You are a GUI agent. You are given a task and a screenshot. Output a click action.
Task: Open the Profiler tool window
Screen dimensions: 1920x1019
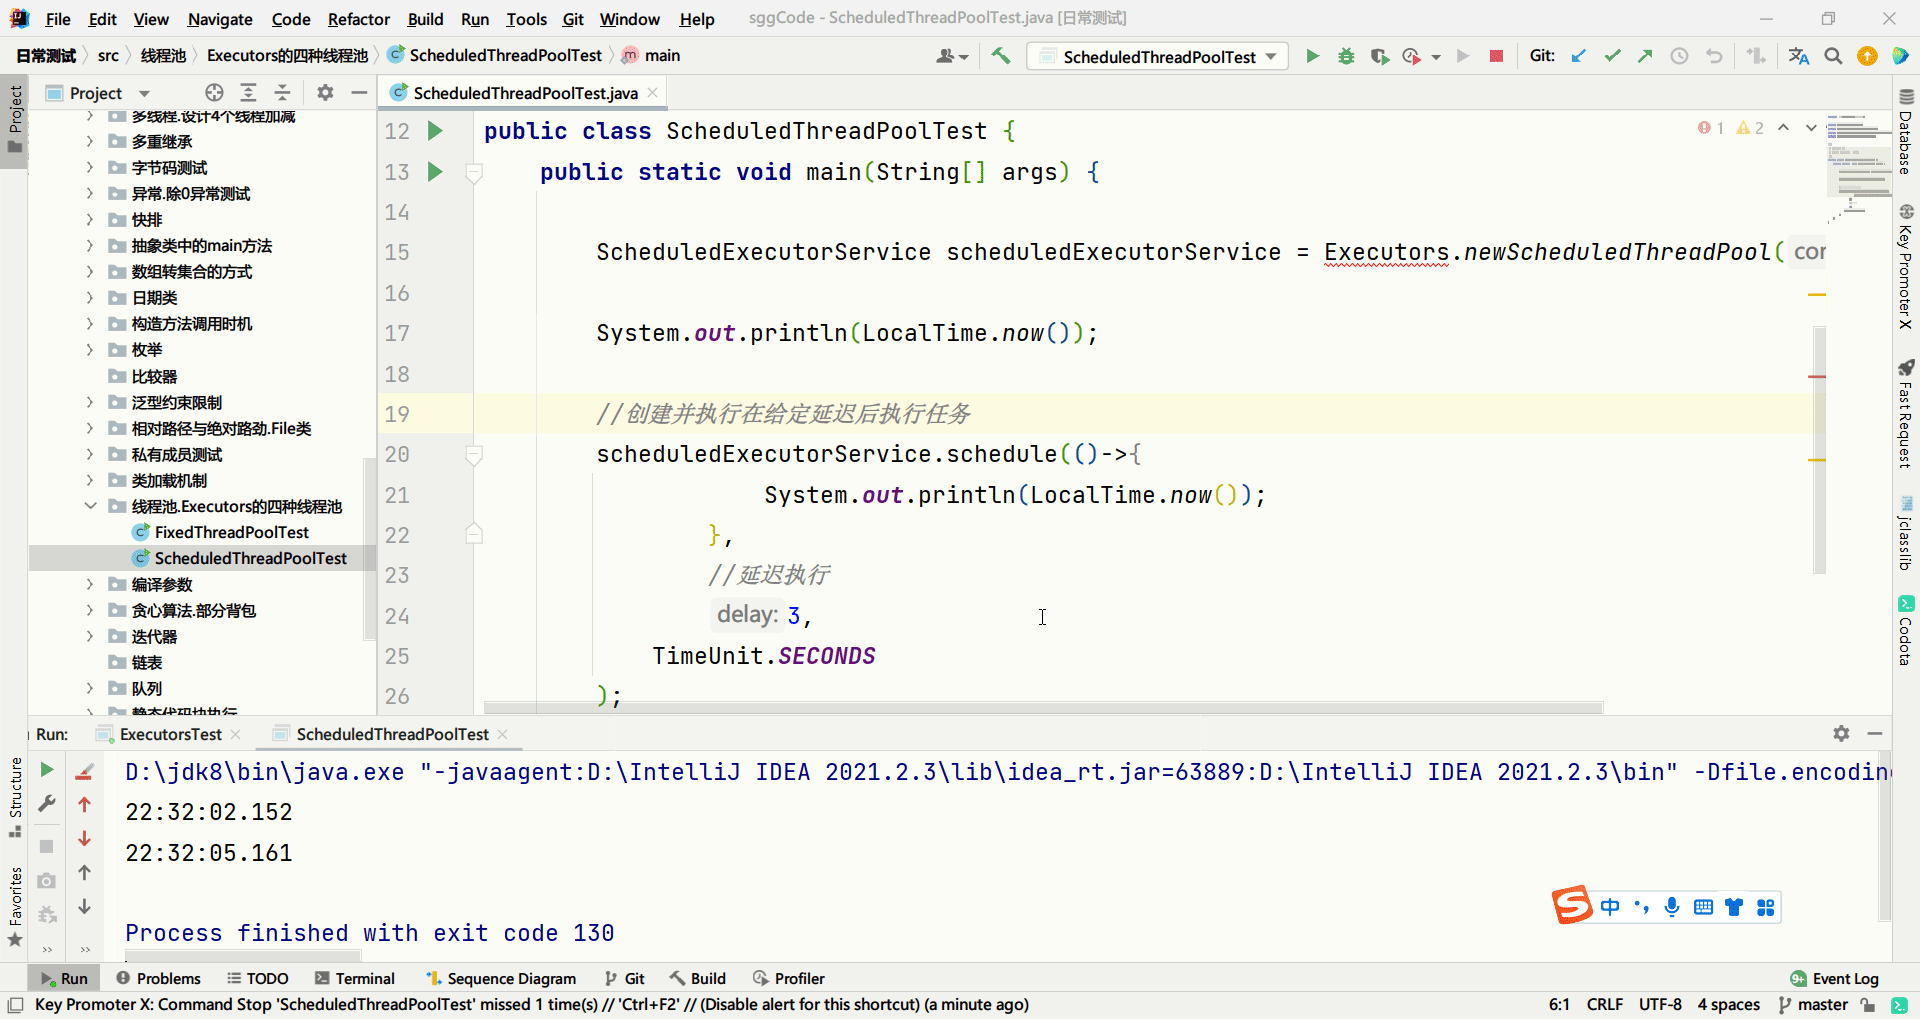[x=789, y=978]
